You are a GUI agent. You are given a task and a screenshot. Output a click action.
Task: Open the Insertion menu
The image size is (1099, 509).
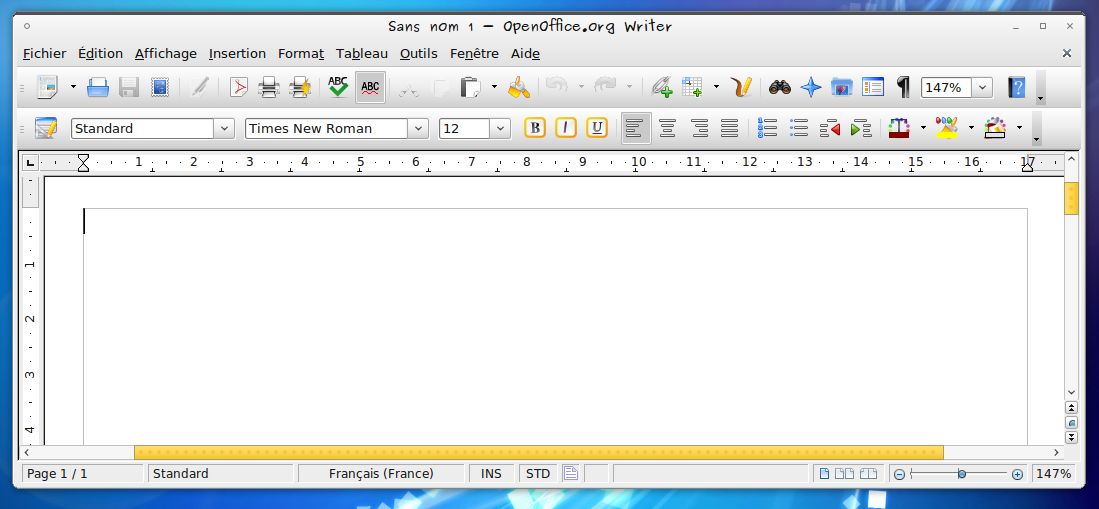coord(238,53)
